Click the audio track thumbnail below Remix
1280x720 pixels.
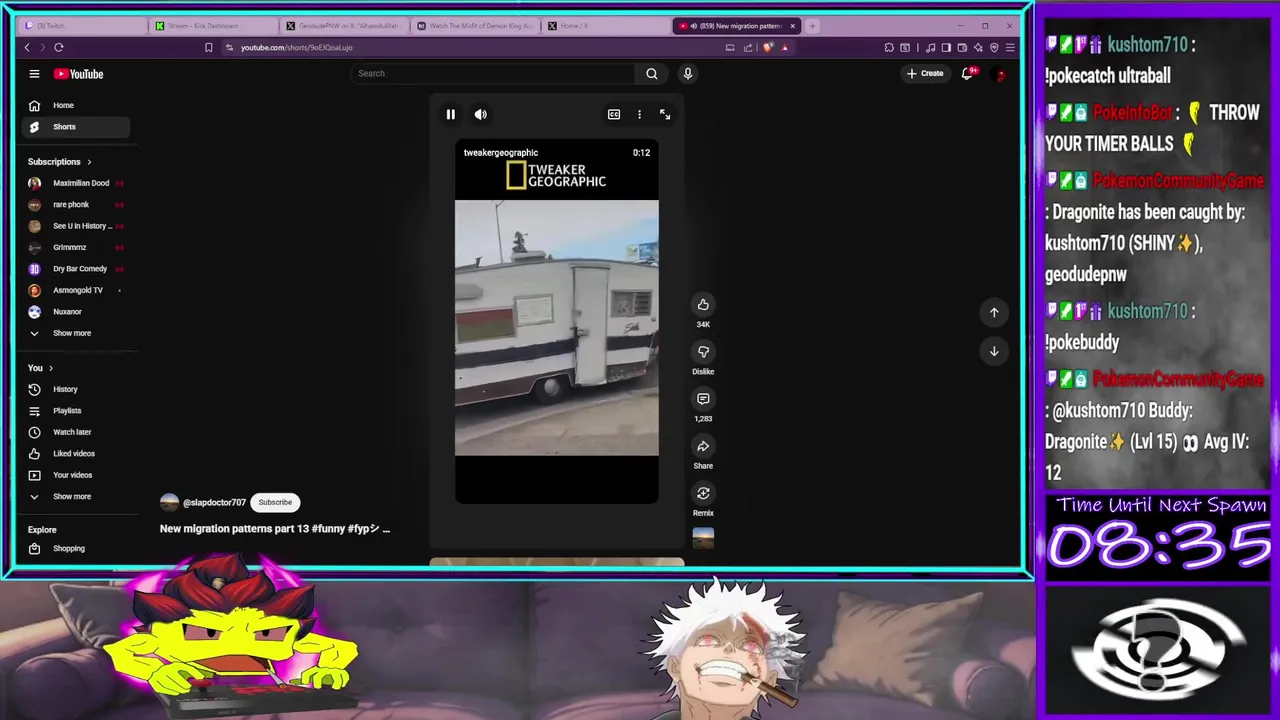(x=703, y=538)
